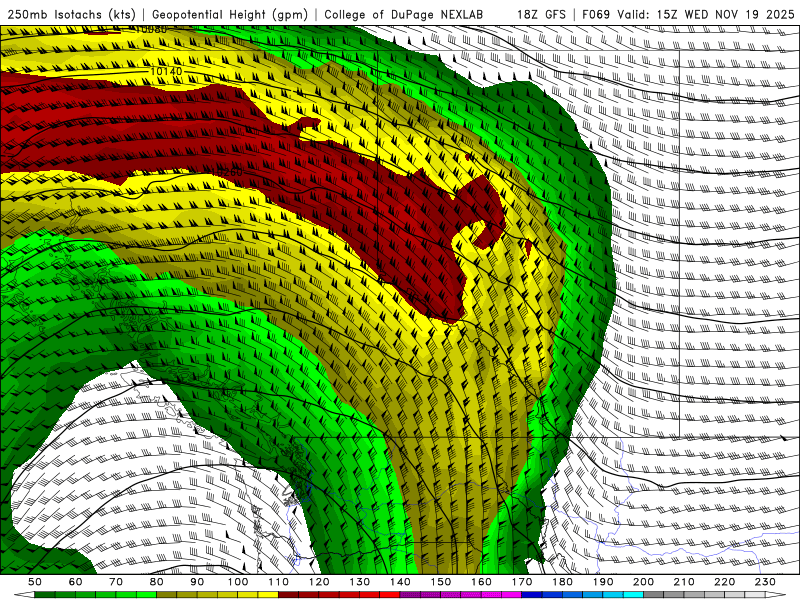Click the 10260 contour label in the red jet core

[227, 172]
